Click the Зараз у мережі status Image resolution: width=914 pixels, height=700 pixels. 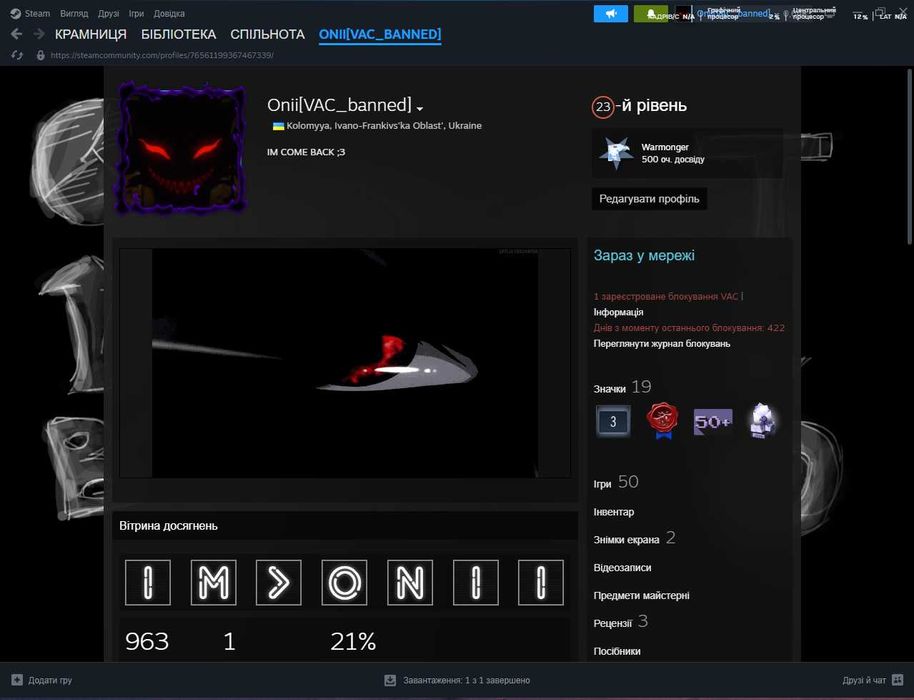644,255
